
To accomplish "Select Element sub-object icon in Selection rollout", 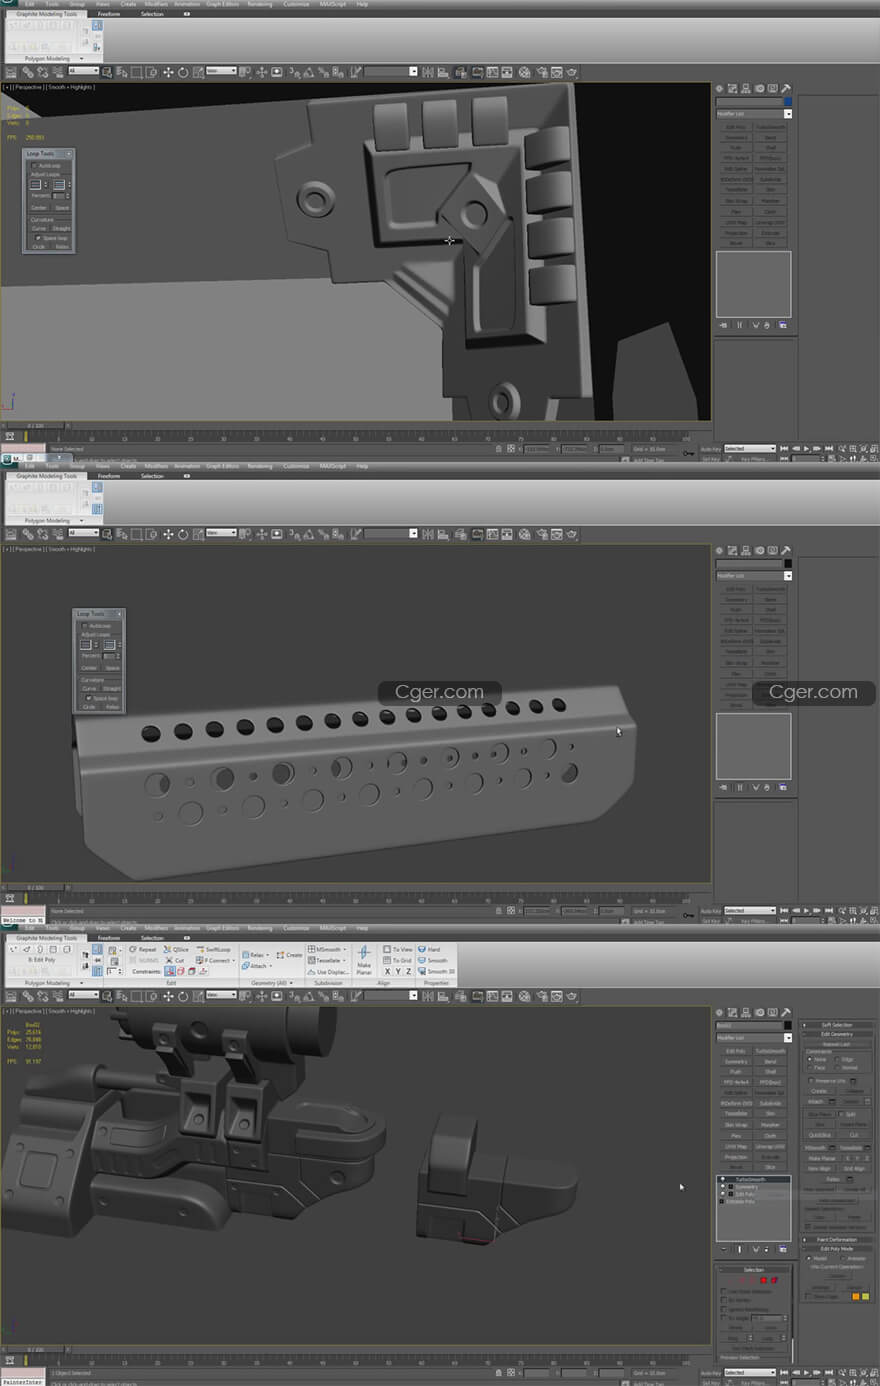I will pyautogui.click(x=774, y=1280).
